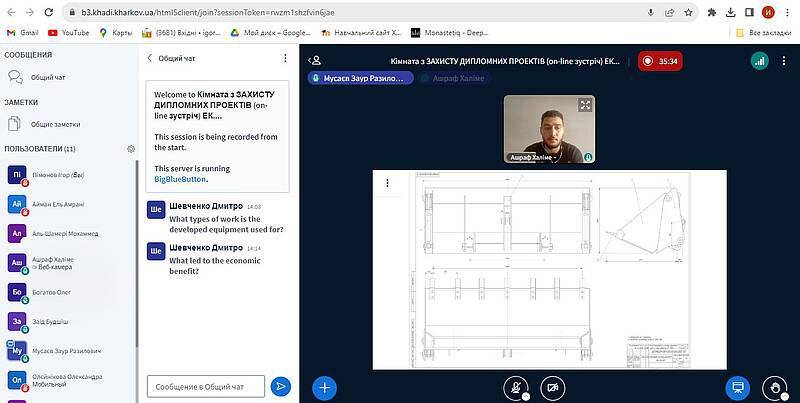Follow the BigBlueButton link
Image resolution: width=800 pixels, height=403 pixels.
coord(180,179)
